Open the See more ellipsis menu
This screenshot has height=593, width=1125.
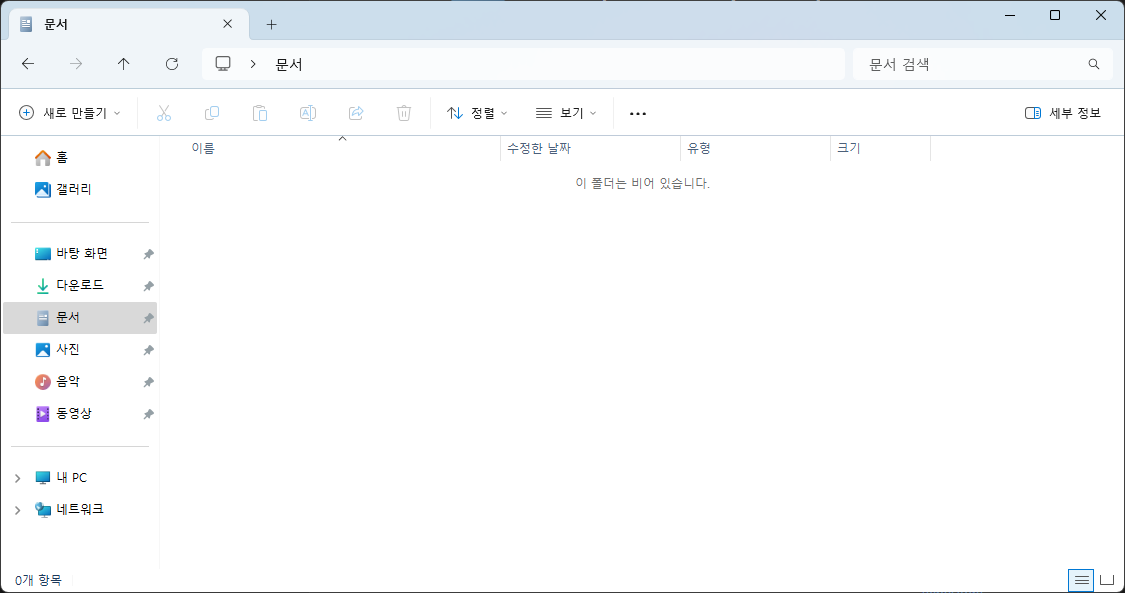[638, 113]
